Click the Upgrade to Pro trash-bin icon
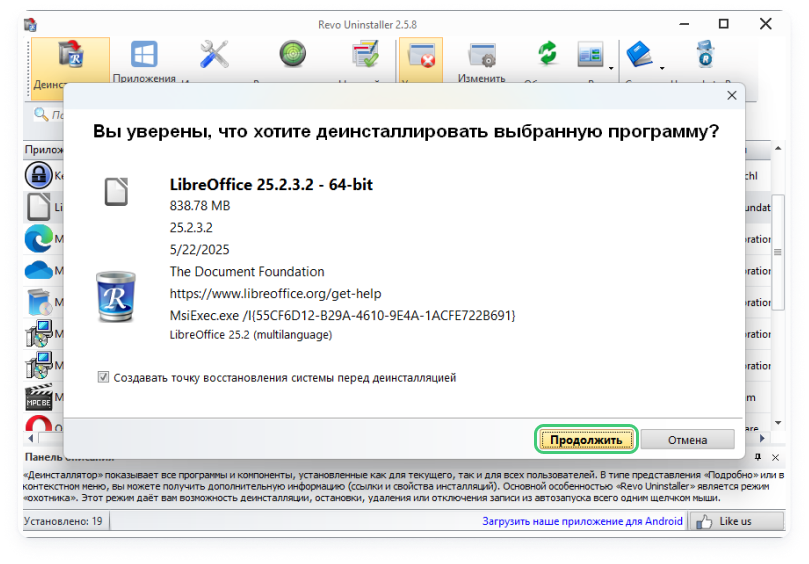The image size is (809, 564). pyautogui.click(x=705, y=54)
